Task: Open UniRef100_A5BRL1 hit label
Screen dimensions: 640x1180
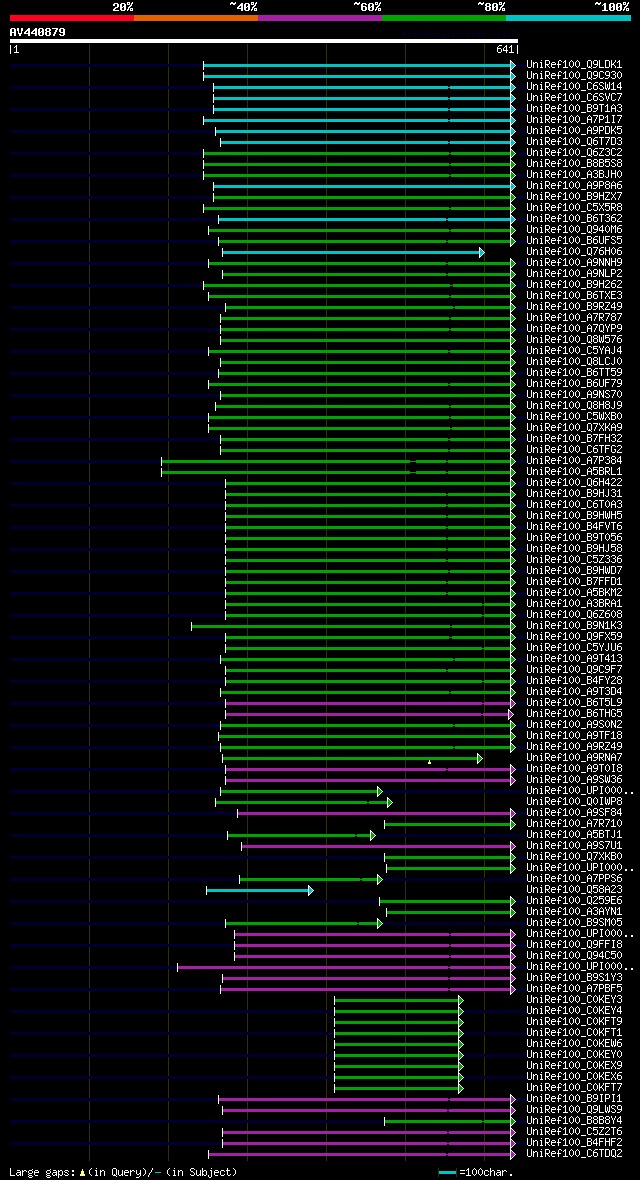Action: coord(574,472)
